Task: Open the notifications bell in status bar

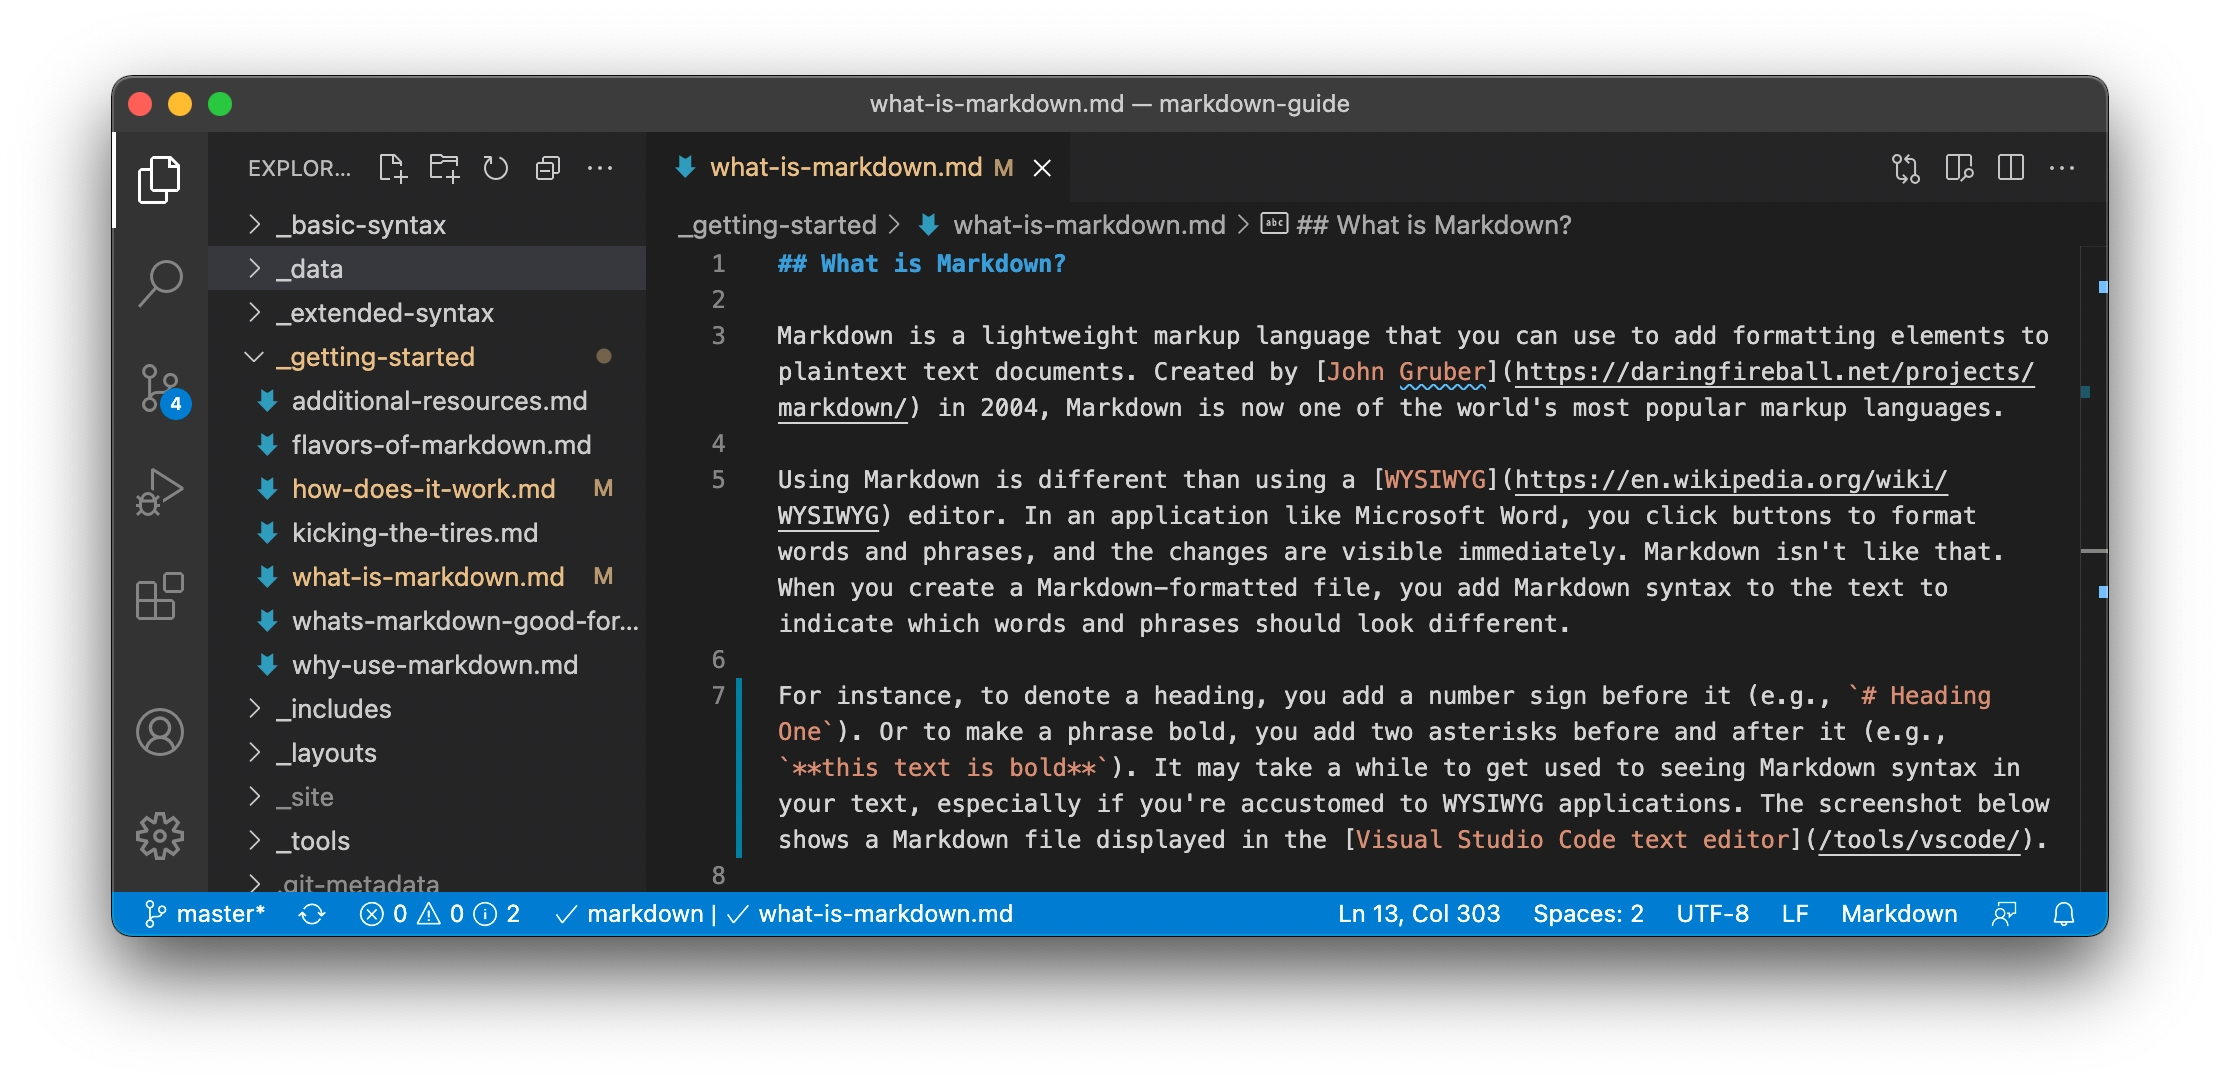Action: tap(2064, 914)
